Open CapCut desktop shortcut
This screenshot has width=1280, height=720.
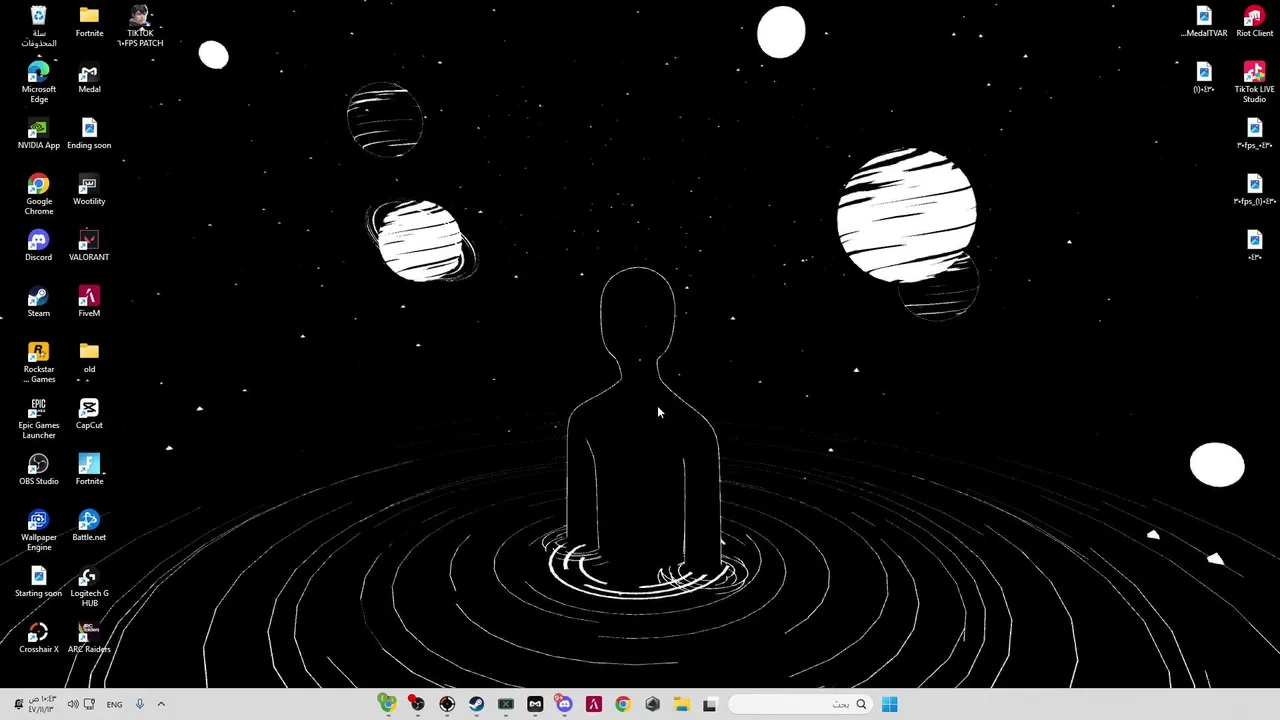[x=89, y=414]
